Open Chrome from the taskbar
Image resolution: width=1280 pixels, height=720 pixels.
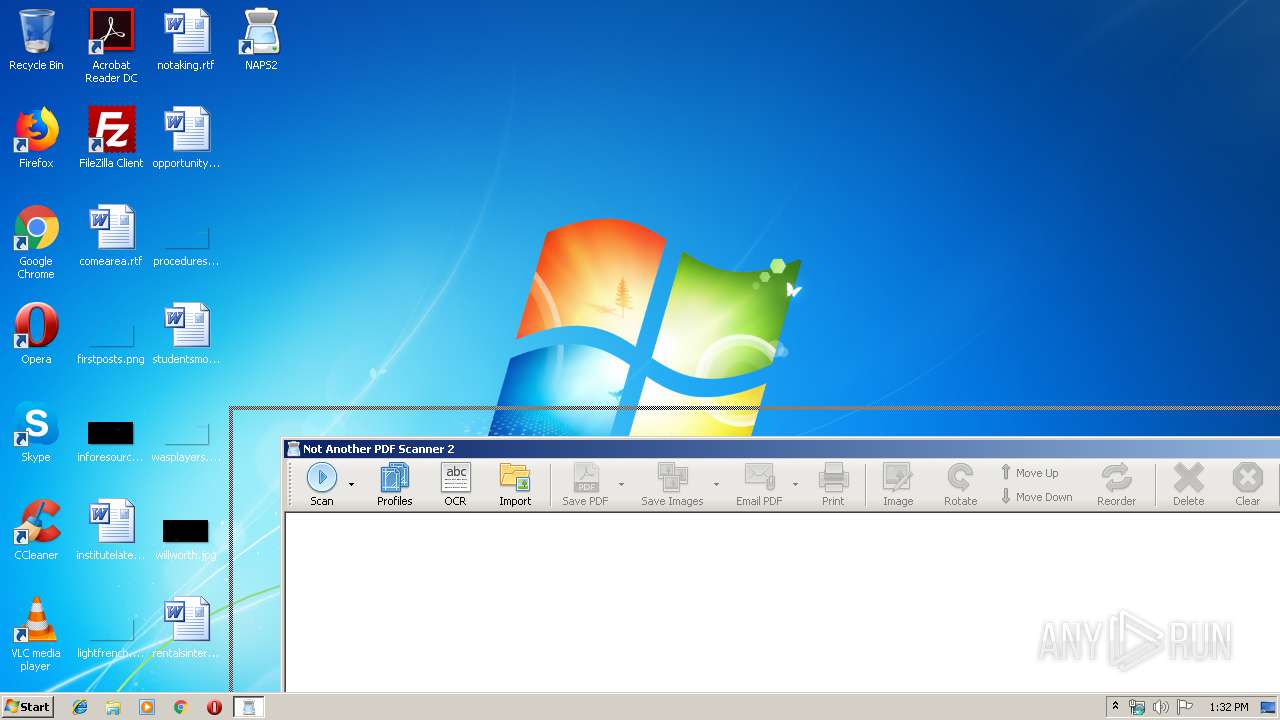click(x=181, y=707)
